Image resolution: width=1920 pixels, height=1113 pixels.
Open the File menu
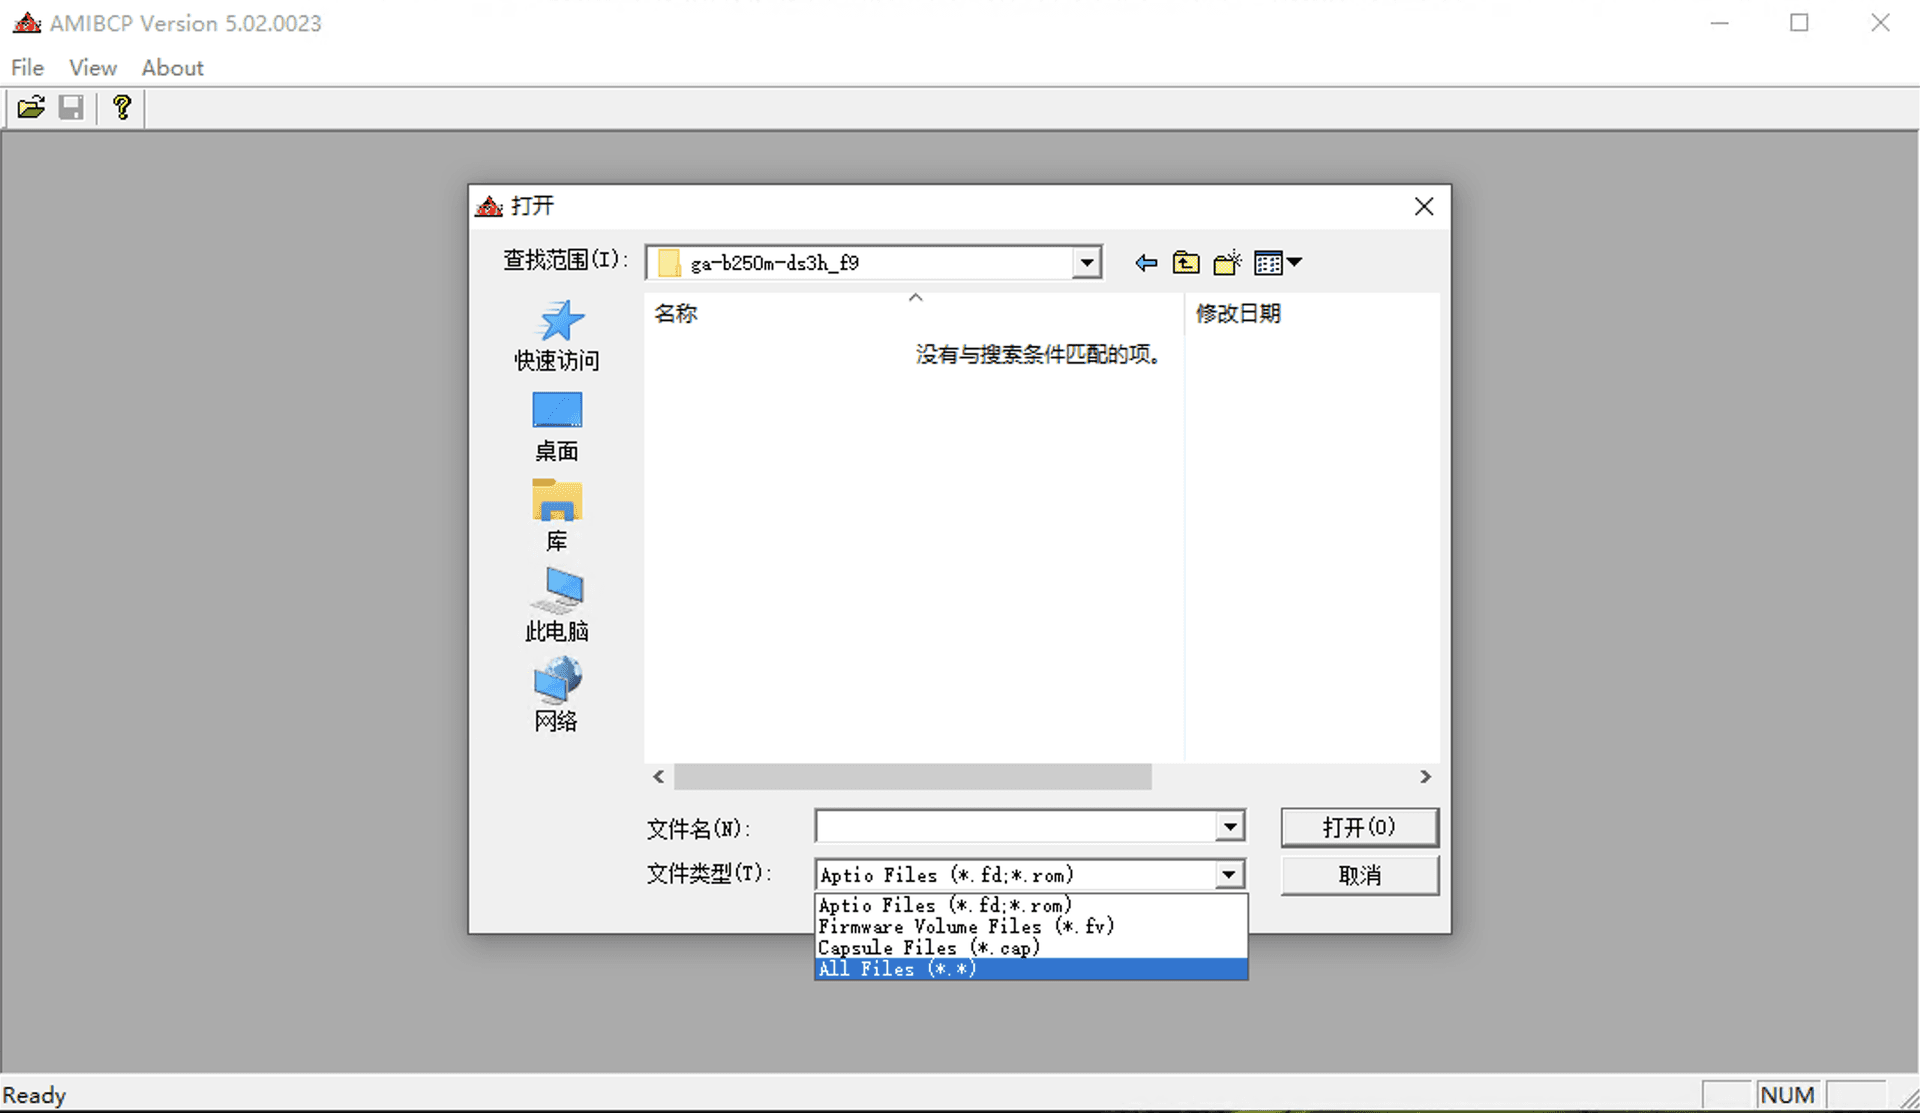coord(27,68)
